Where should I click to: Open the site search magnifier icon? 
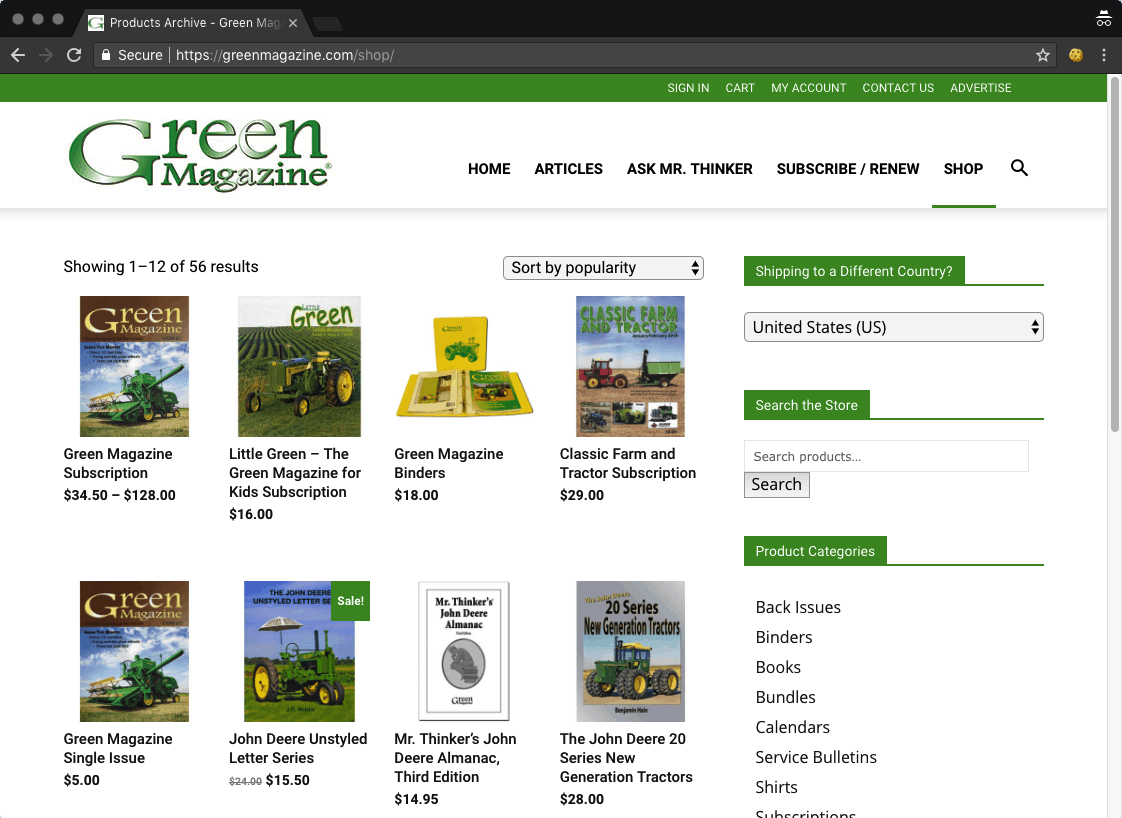(x=1019, y=168)
